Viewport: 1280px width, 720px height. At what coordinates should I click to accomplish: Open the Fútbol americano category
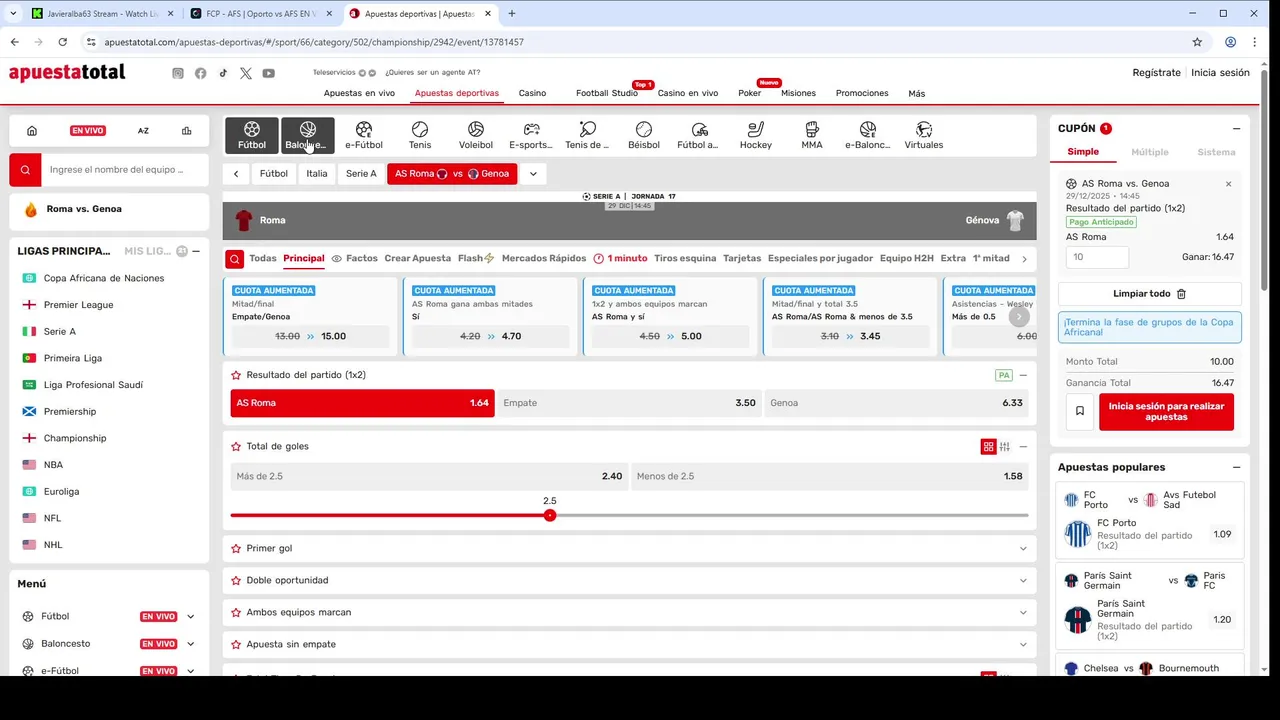[699, 135]
